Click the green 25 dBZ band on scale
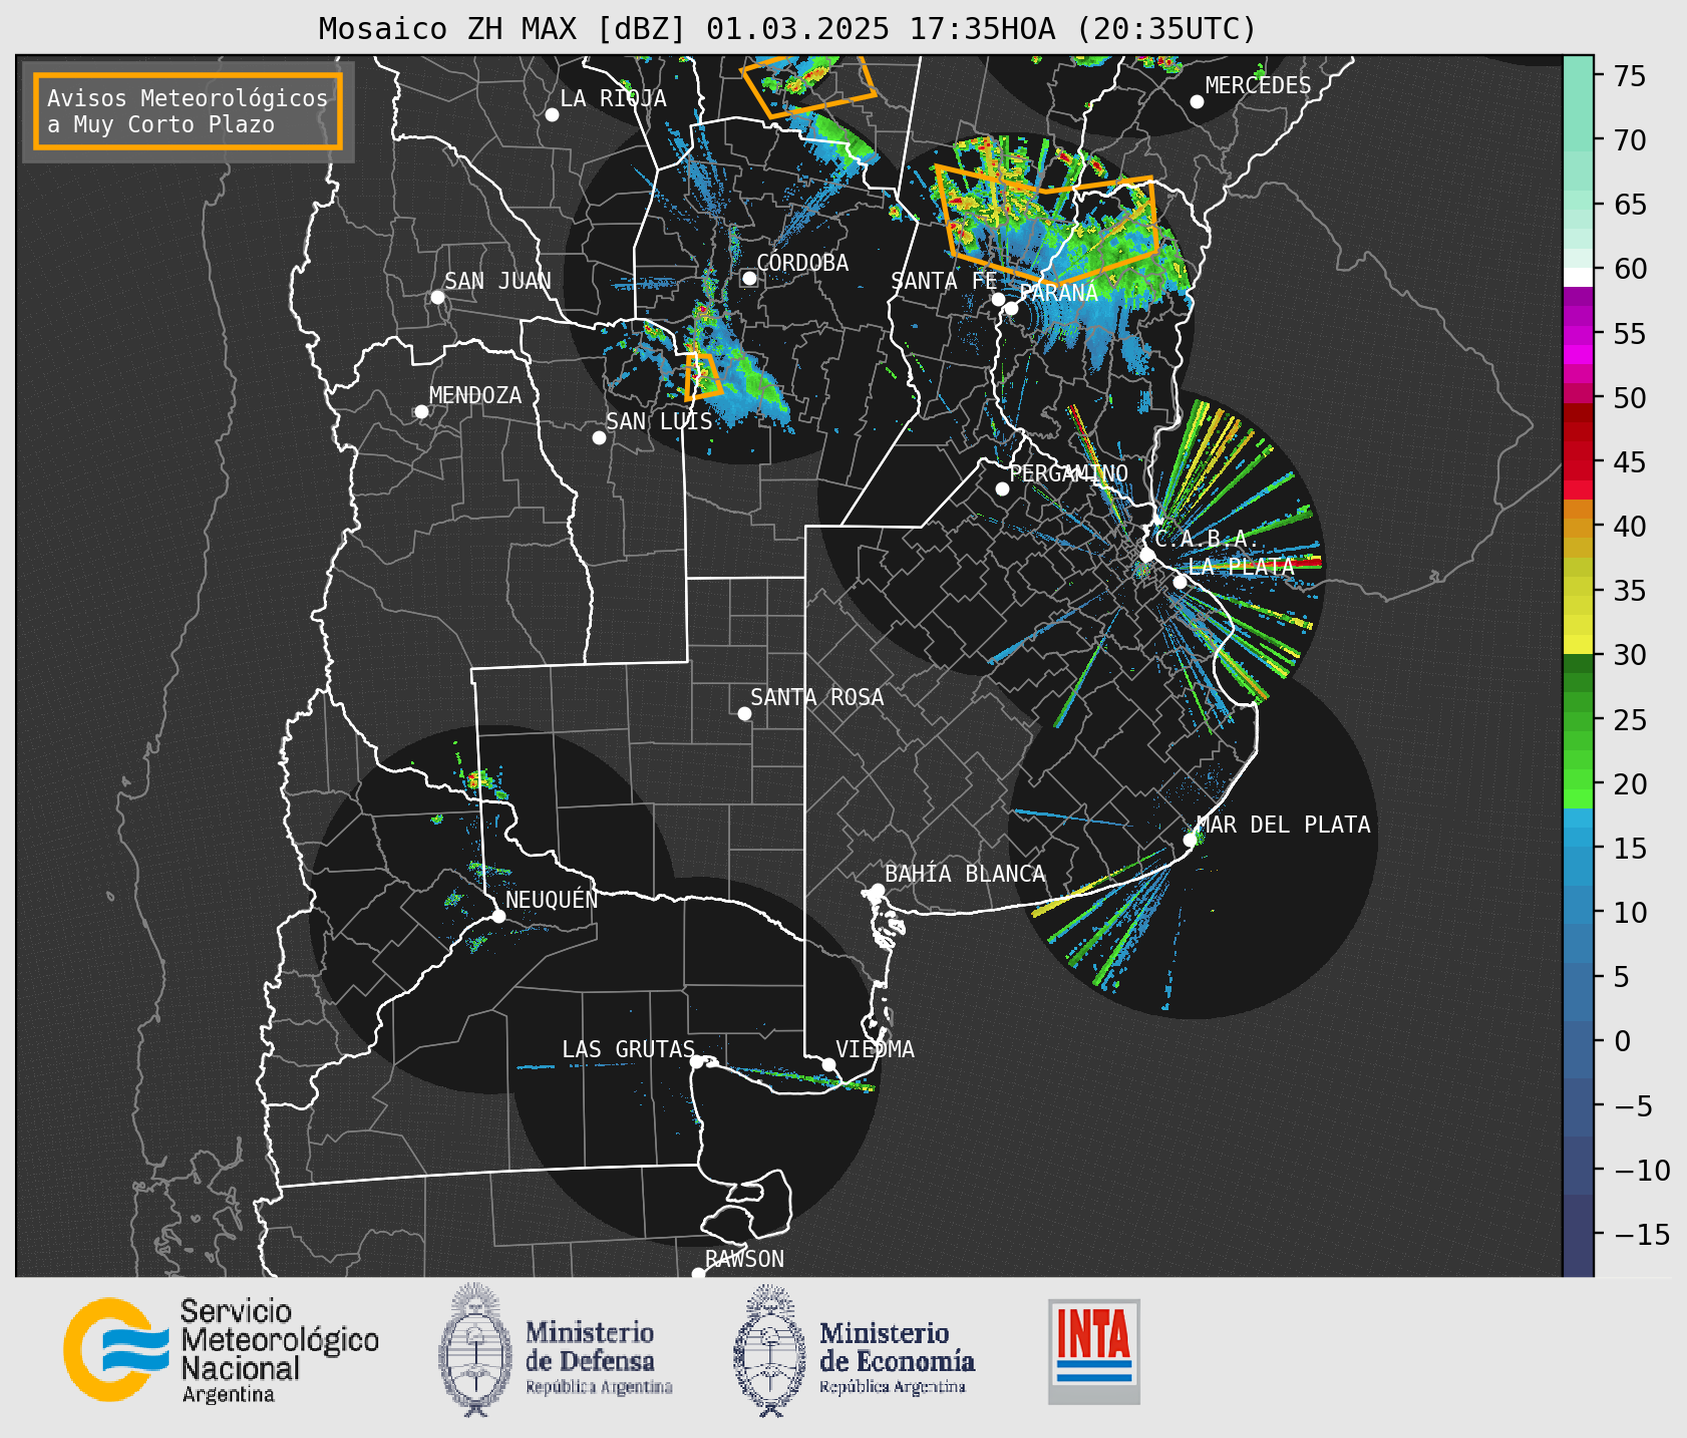1687x1438 pixels. pyautogui.click(x=1578, y=719)
